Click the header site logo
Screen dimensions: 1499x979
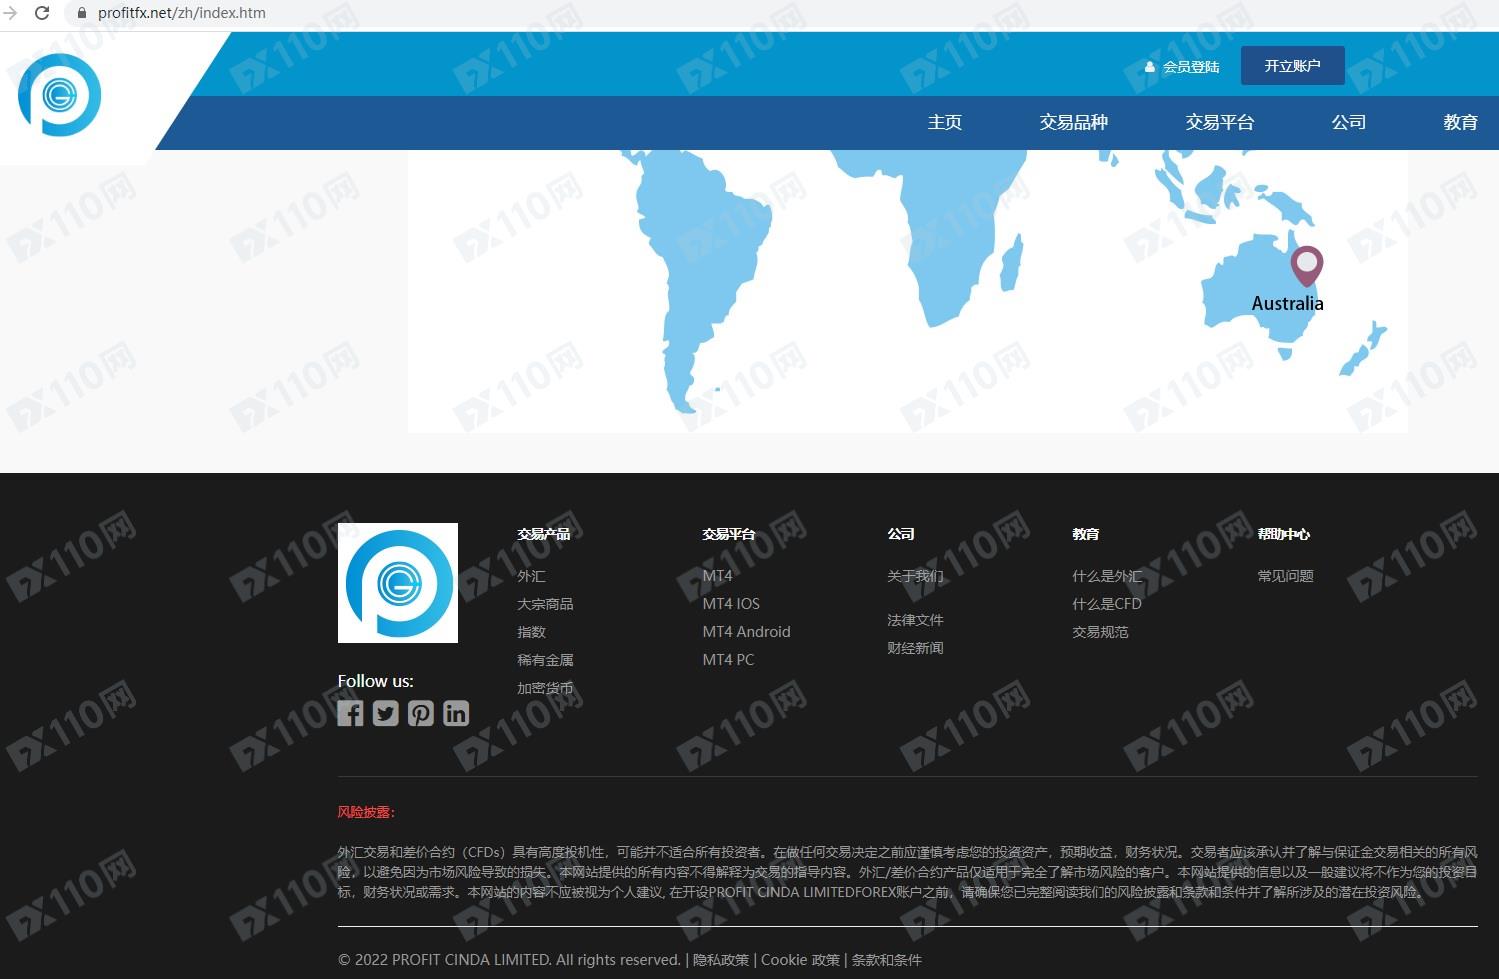point(60,95)
